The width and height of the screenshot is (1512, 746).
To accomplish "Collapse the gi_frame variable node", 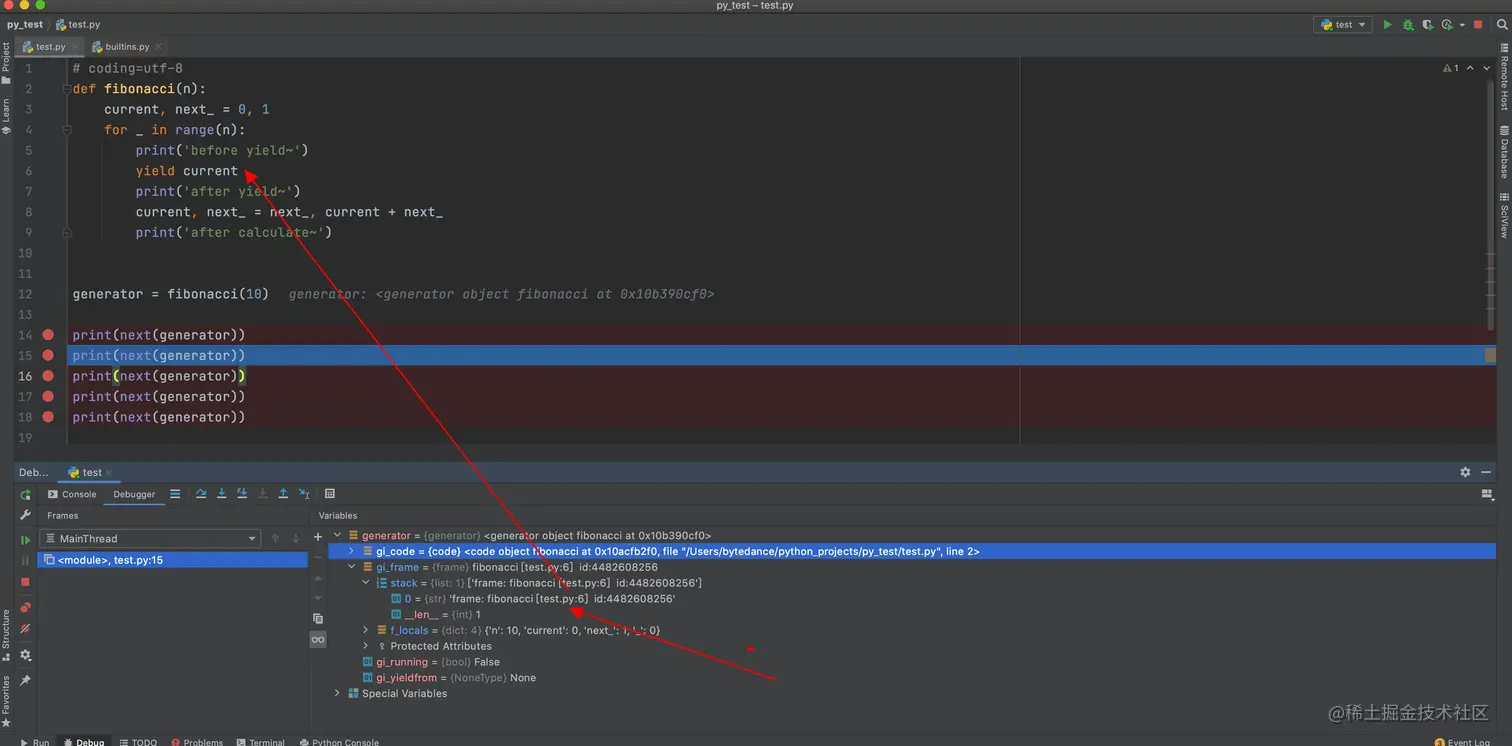I will [x=351, y=567].
